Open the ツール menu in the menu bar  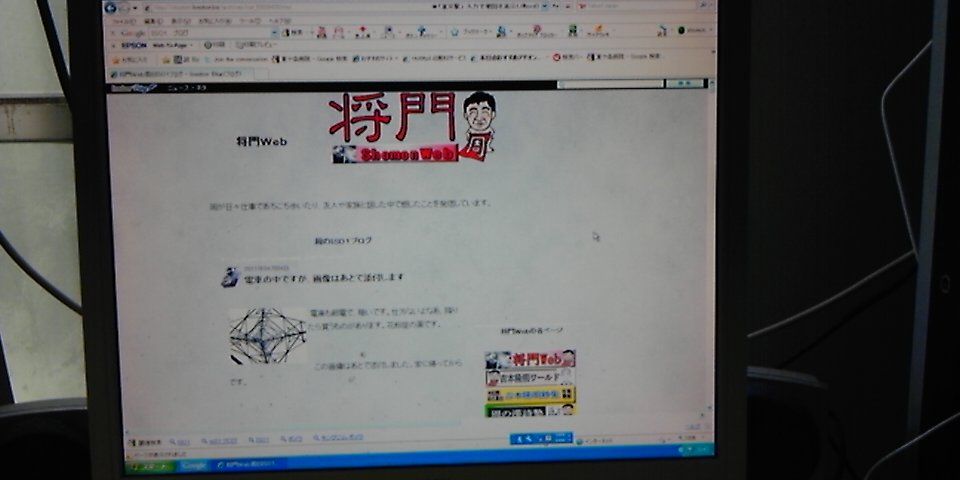[250, 20]
